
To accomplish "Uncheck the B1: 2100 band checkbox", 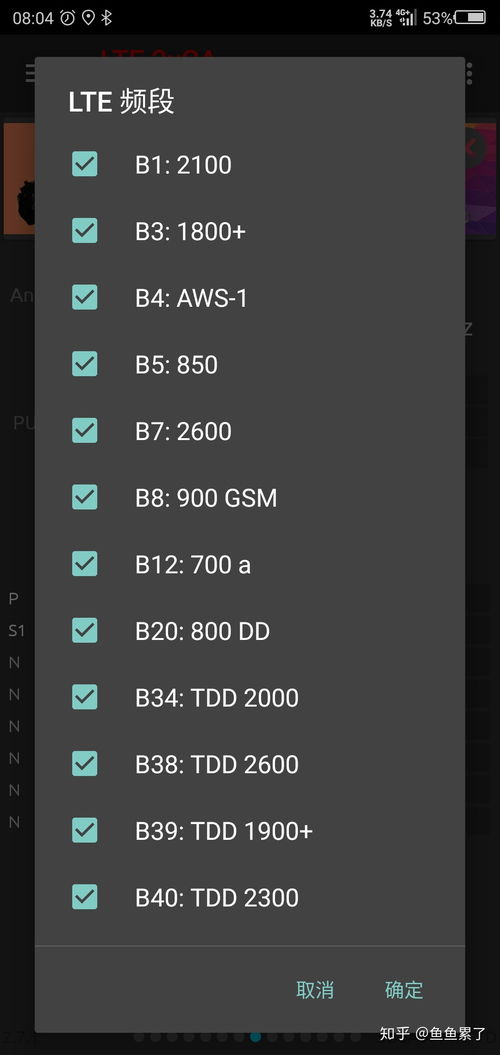I will (x=85, y=164).
